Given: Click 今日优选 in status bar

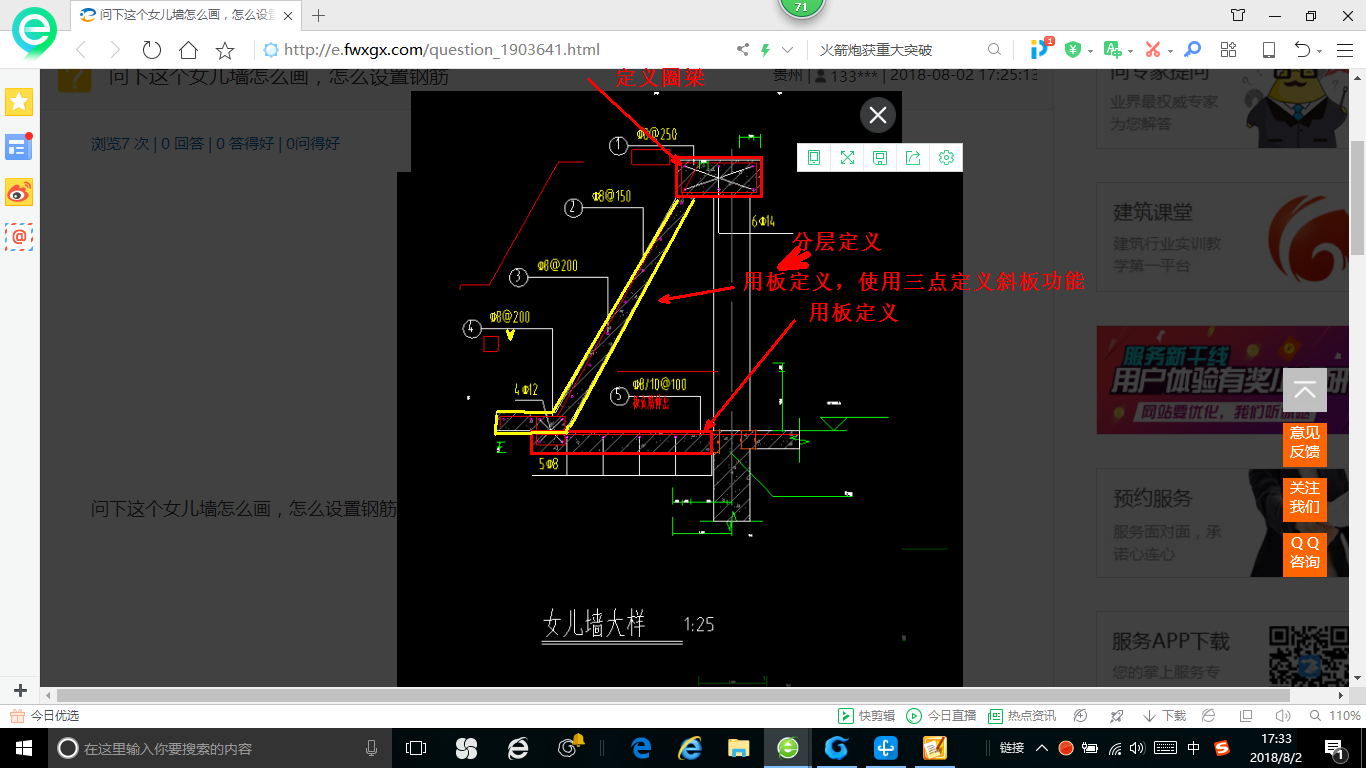Looking at the screenshot, I should pyautogui.click(x=44, y=716).
